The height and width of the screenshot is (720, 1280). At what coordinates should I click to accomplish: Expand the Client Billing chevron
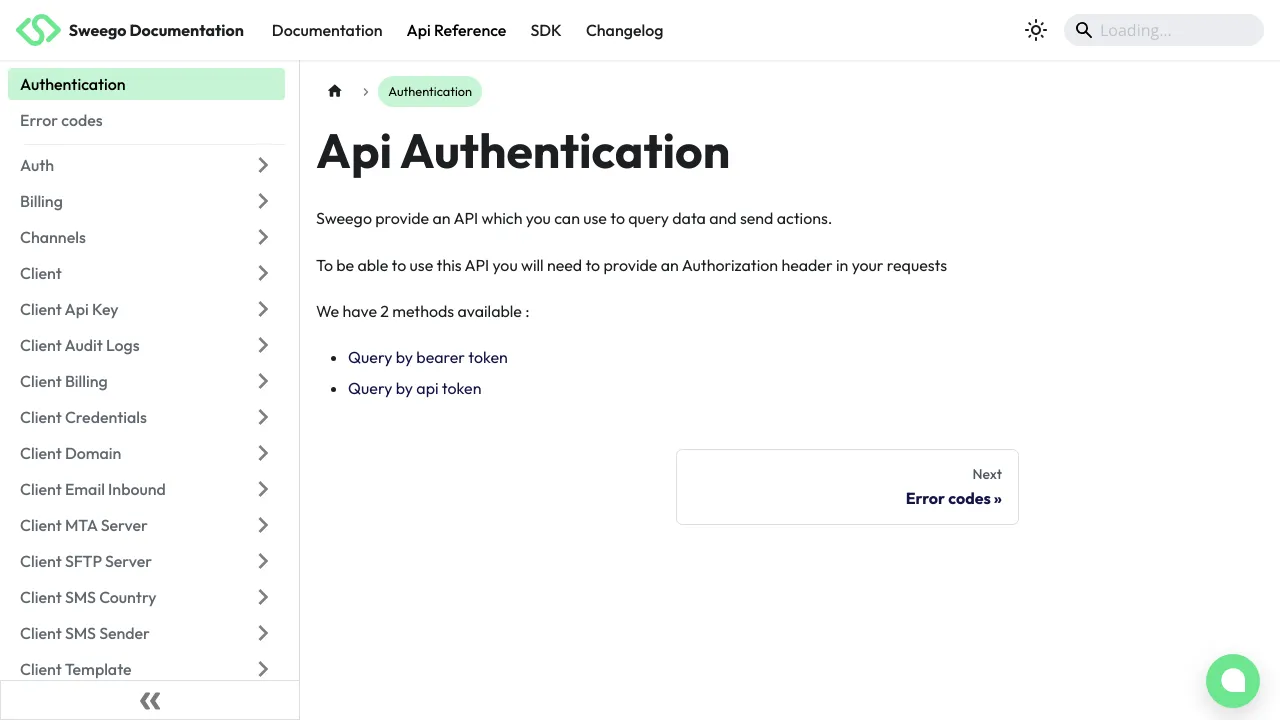click(263, 381)
